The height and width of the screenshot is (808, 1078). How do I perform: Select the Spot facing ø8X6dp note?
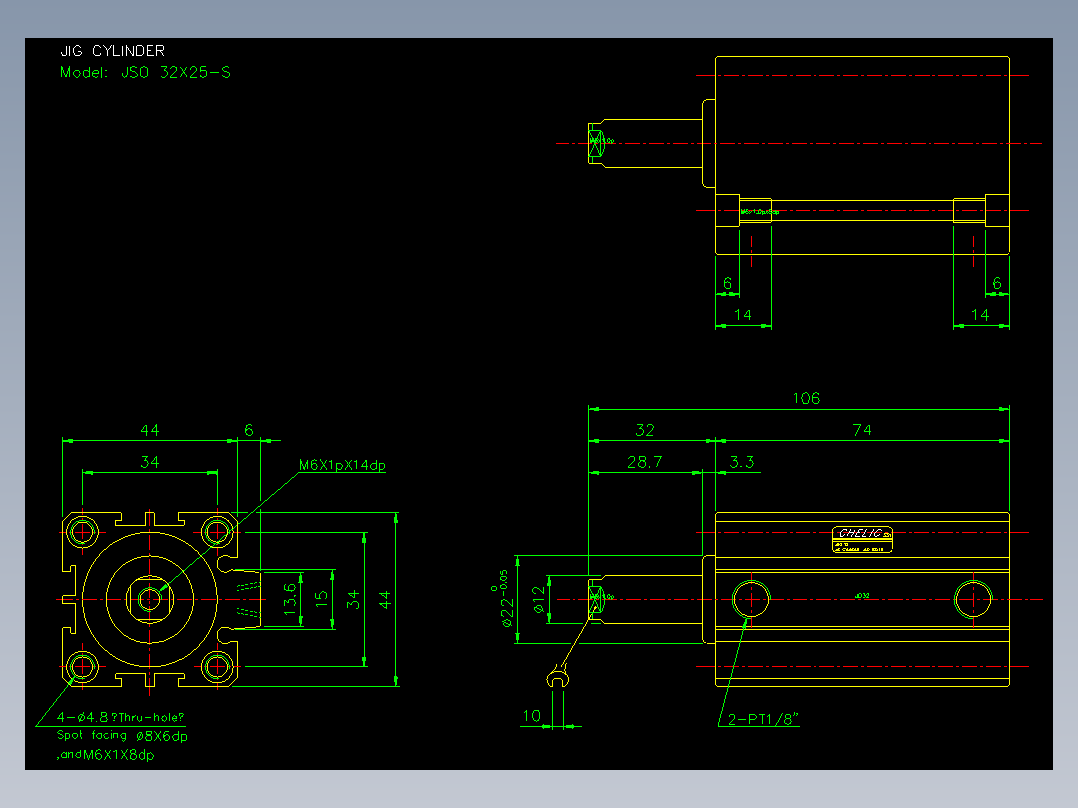click(122, 736)
